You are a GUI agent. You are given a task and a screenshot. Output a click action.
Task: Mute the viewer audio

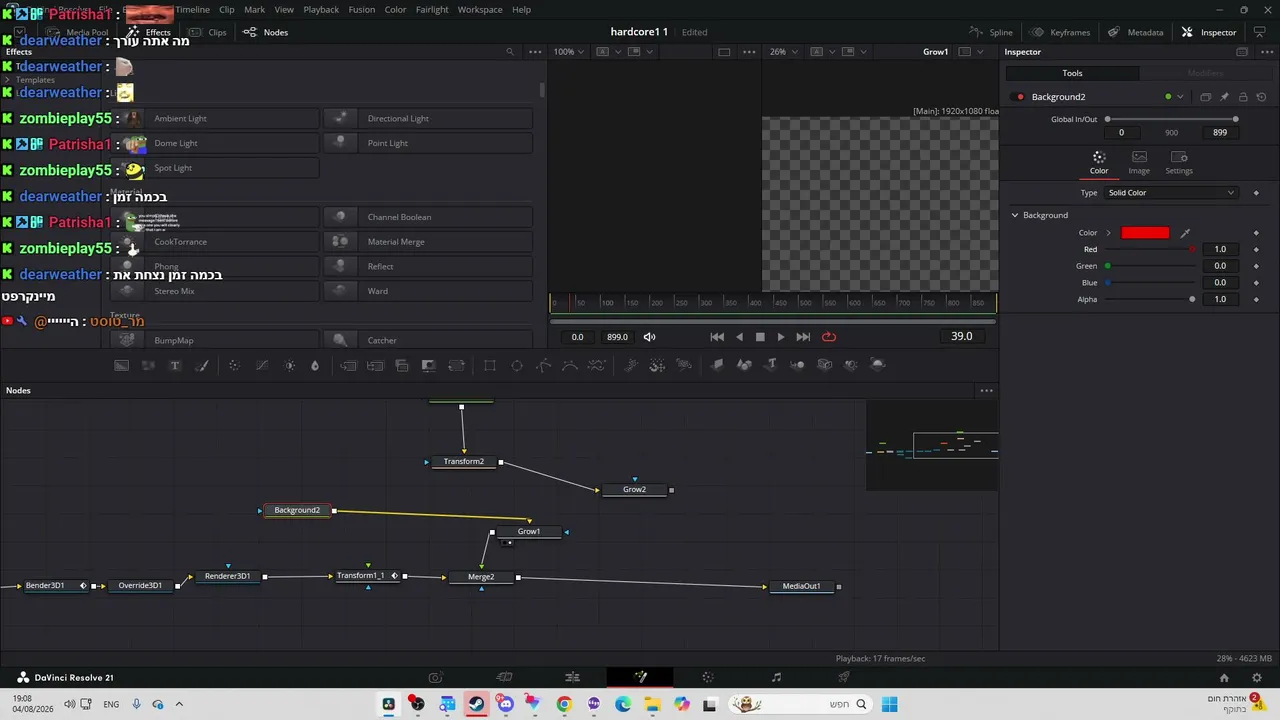649,337
